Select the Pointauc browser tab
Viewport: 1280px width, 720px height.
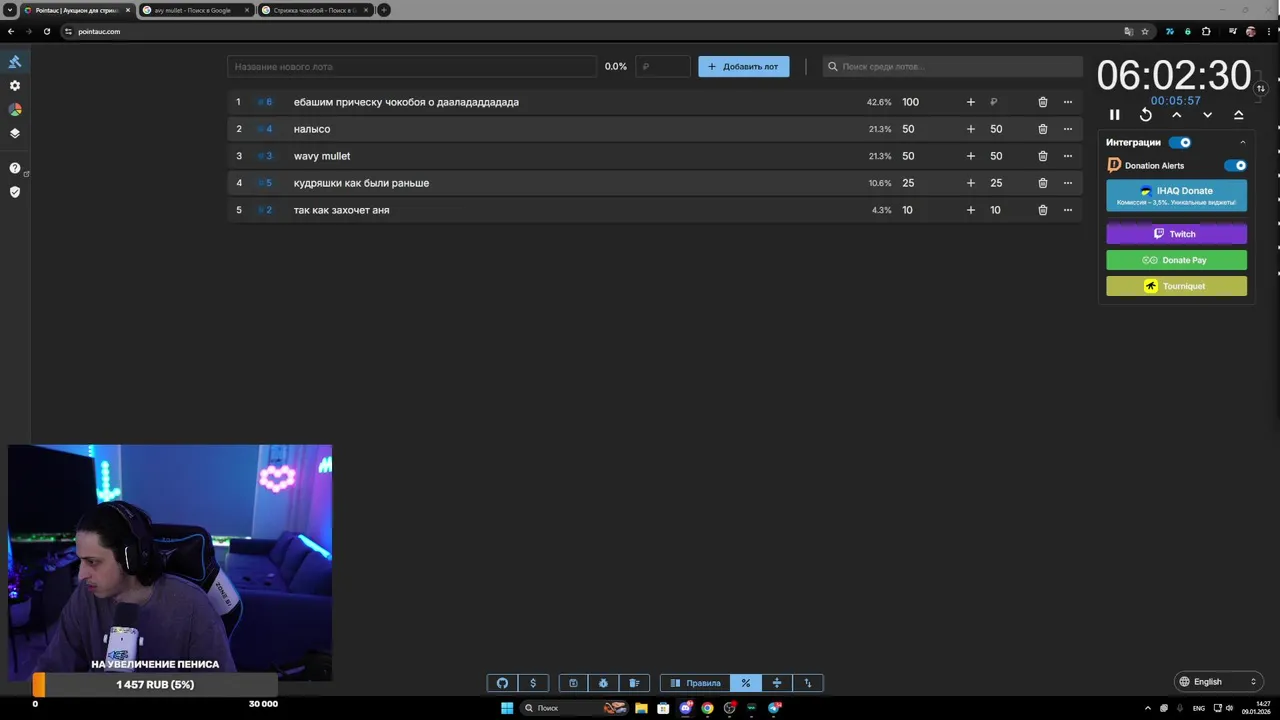click(x=77, y=10)
